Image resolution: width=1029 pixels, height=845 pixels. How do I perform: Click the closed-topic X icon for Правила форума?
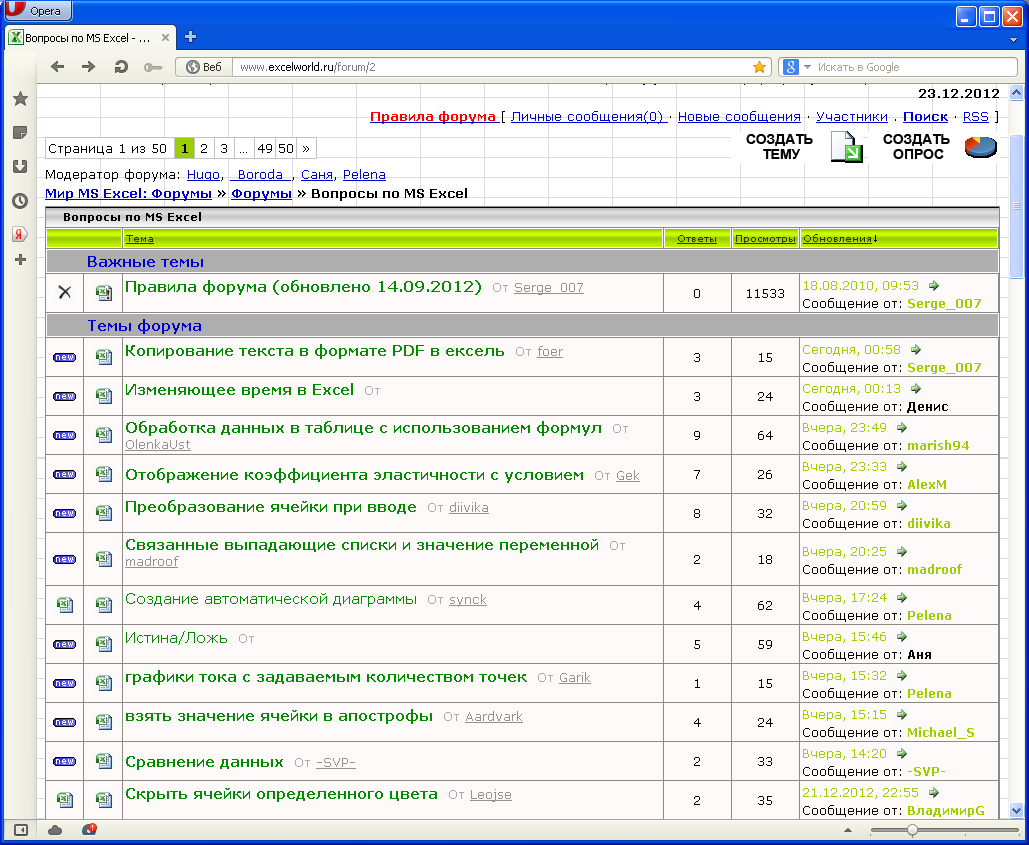[64, 293]
